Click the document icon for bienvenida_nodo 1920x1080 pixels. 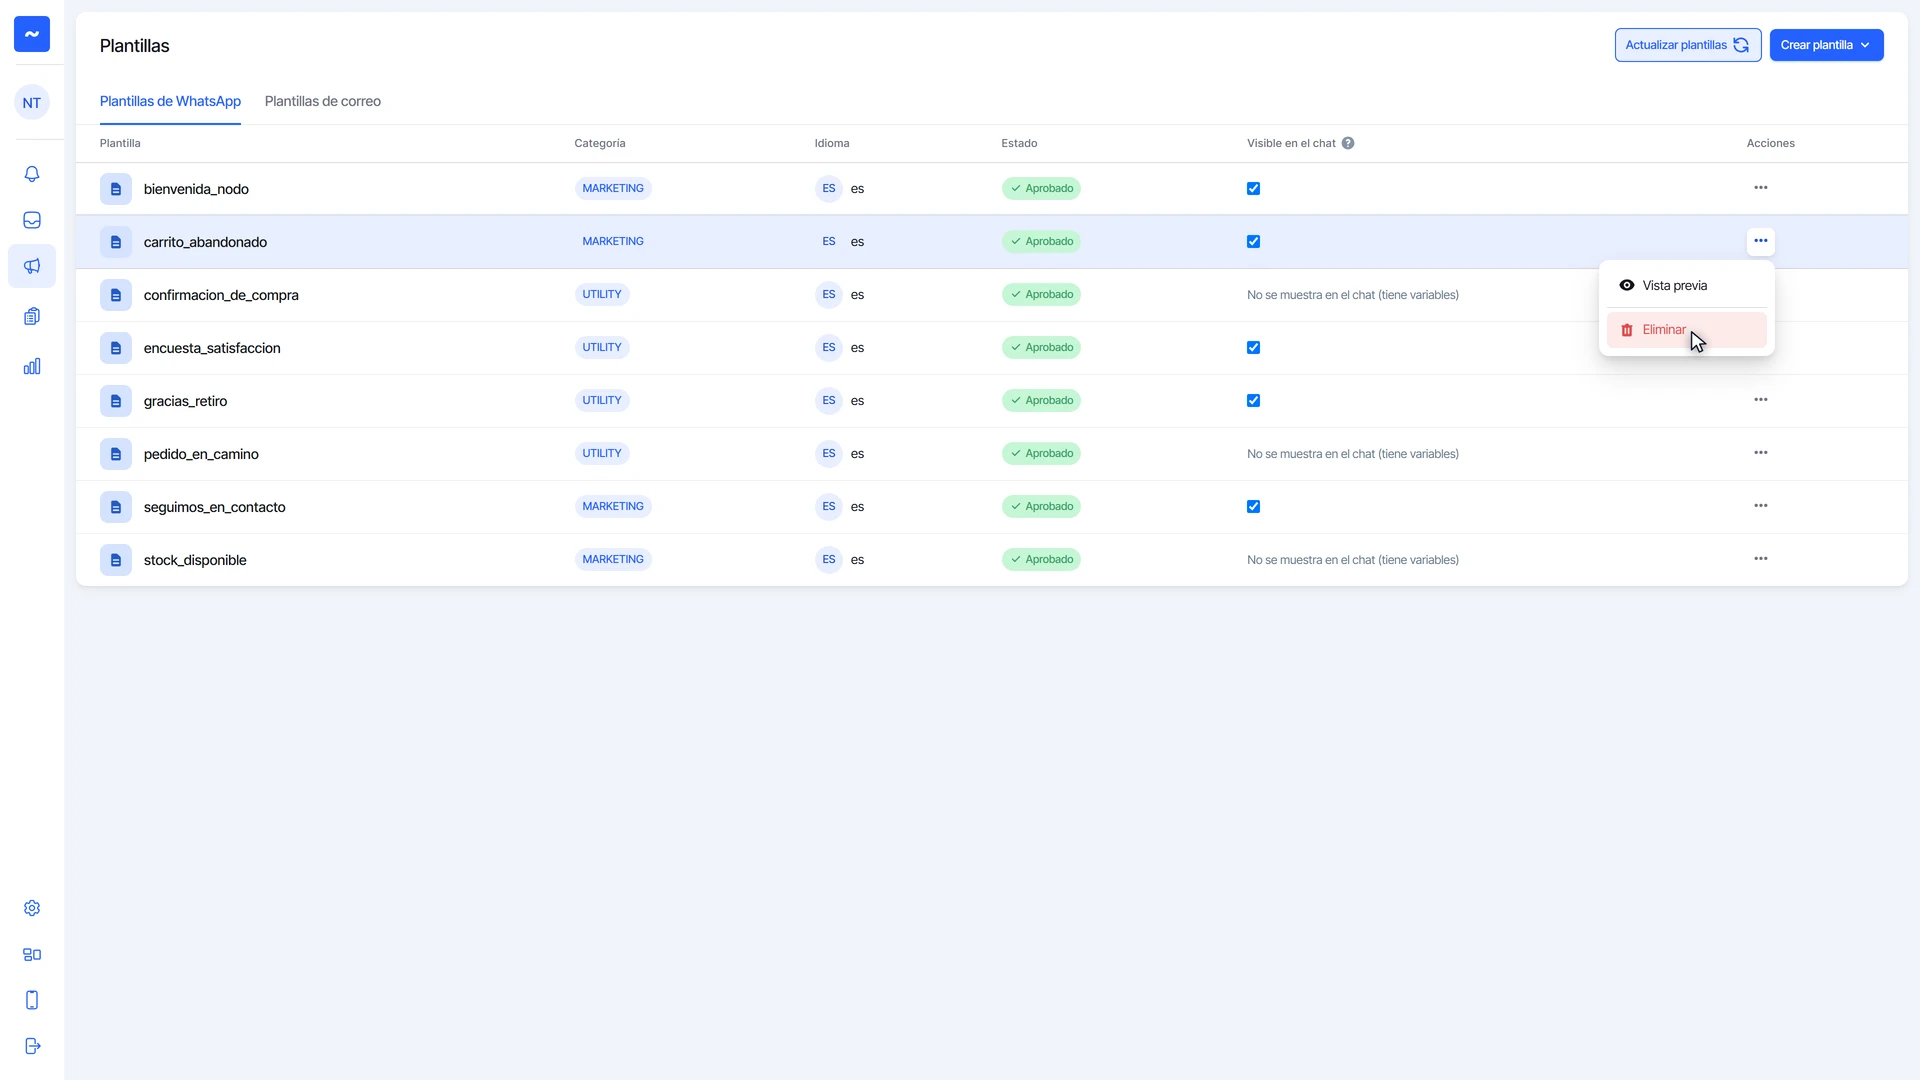(x=116, y=189)
